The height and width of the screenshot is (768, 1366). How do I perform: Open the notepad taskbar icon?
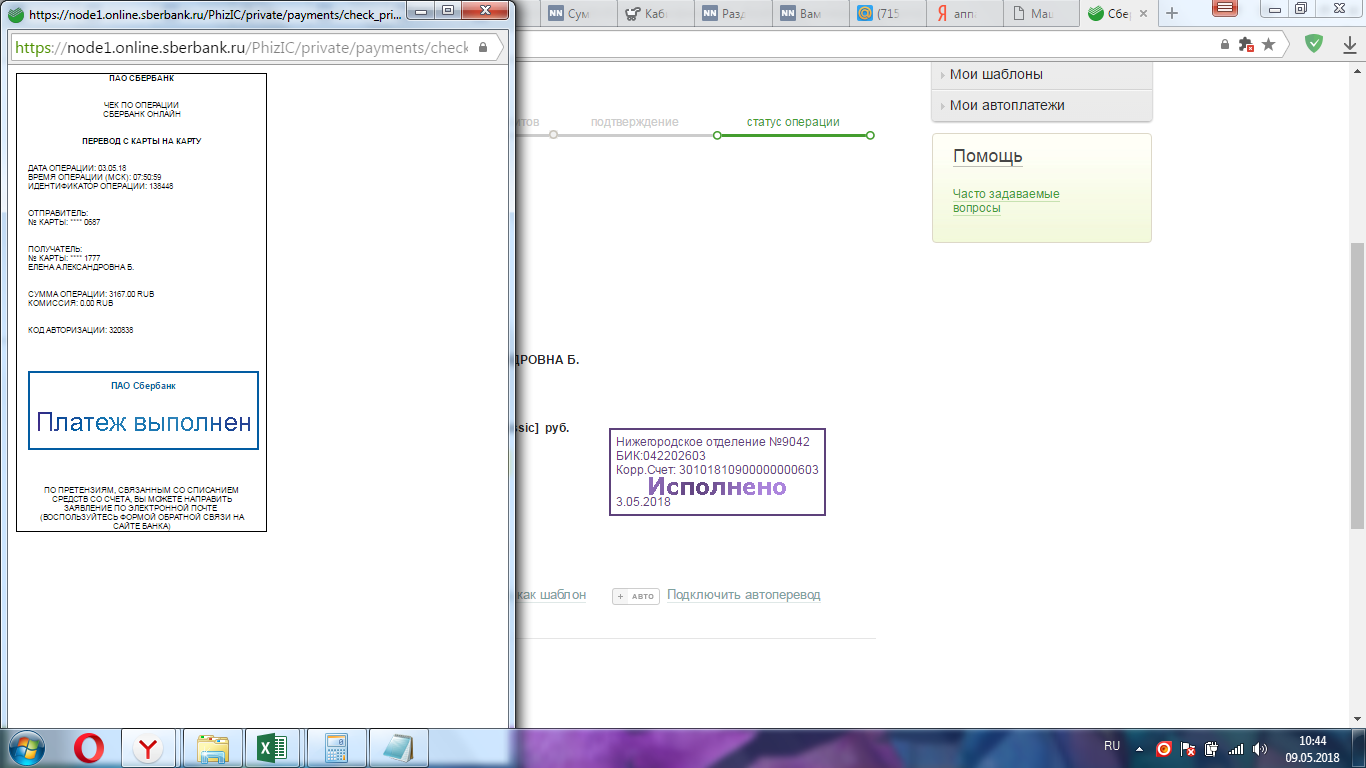399,748
